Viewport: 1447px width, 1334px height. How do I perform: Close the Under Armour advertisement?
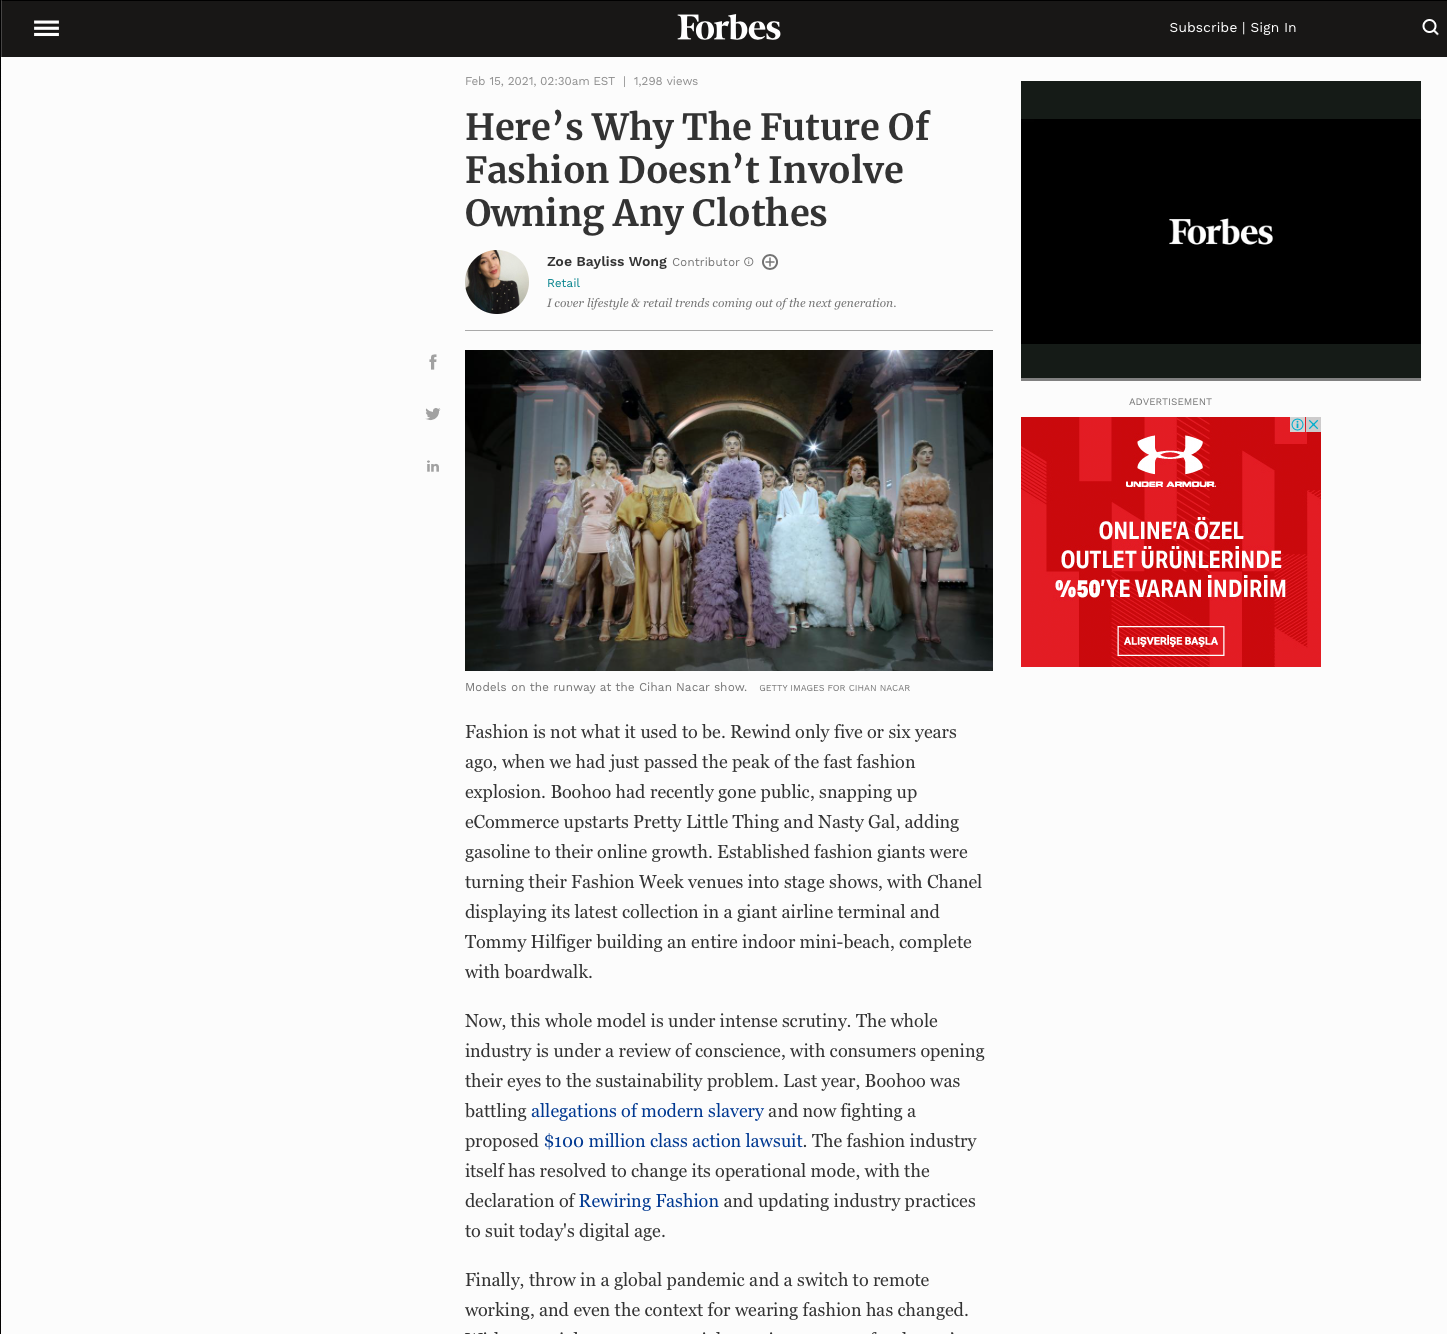[x=1313, y=425]
